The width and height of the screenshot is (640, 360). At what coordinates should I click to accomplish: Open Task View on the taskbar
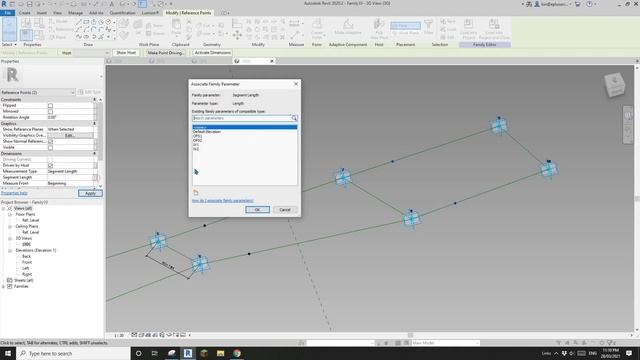point(154,353)
